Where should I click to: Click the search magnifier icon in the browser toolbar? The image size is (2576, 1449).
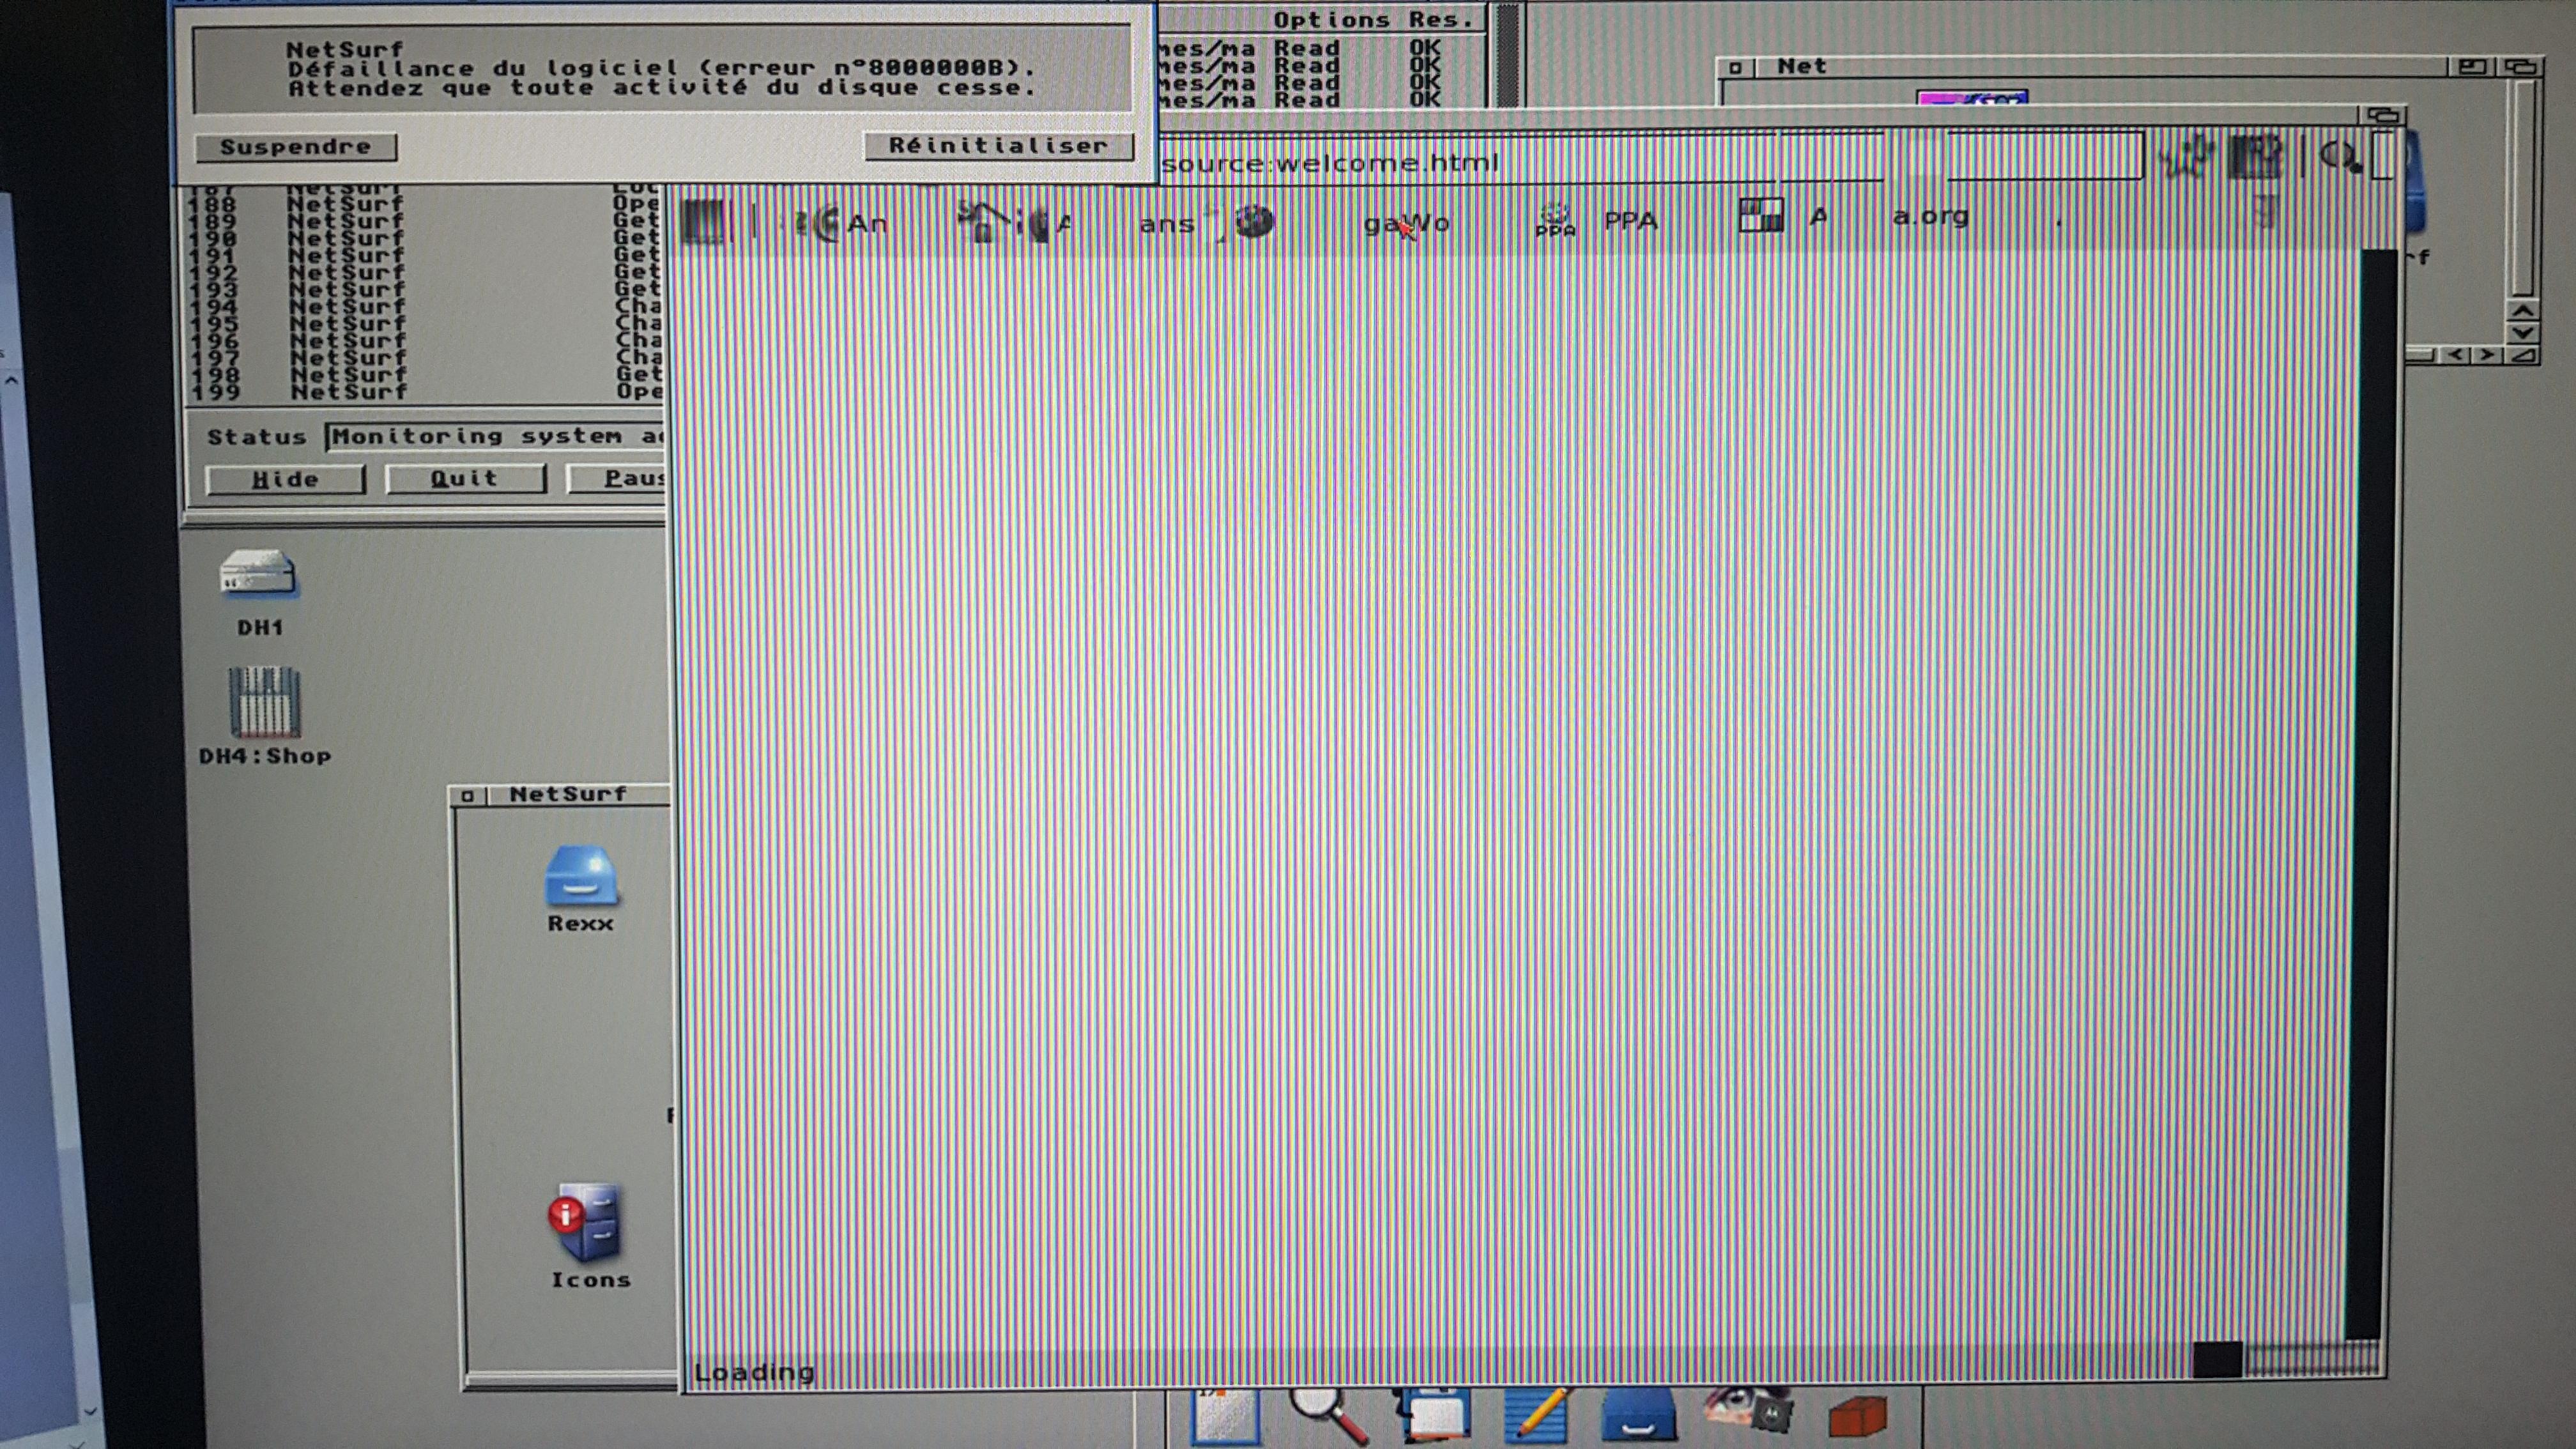pyautogui.click(x=2340, y=158)
